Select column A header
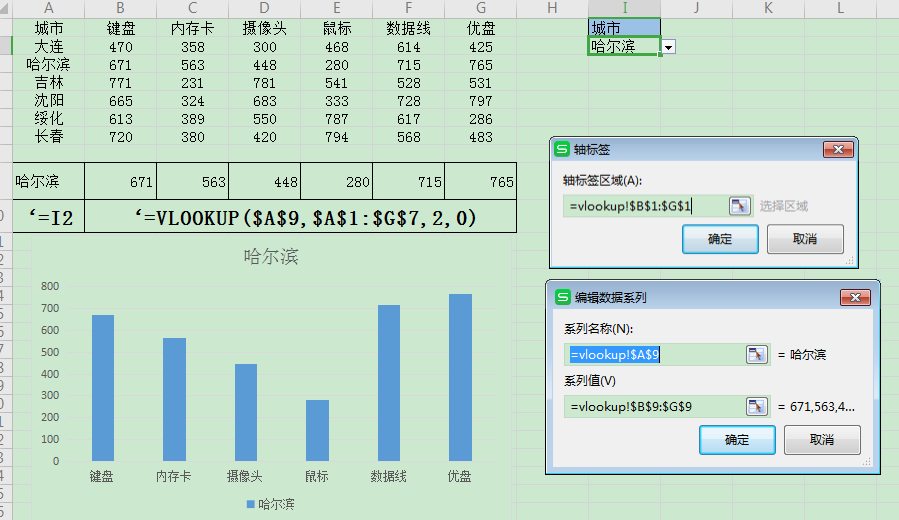Image resolution: width=899 pixels, height=520 pixels. (x=49, y=8)
